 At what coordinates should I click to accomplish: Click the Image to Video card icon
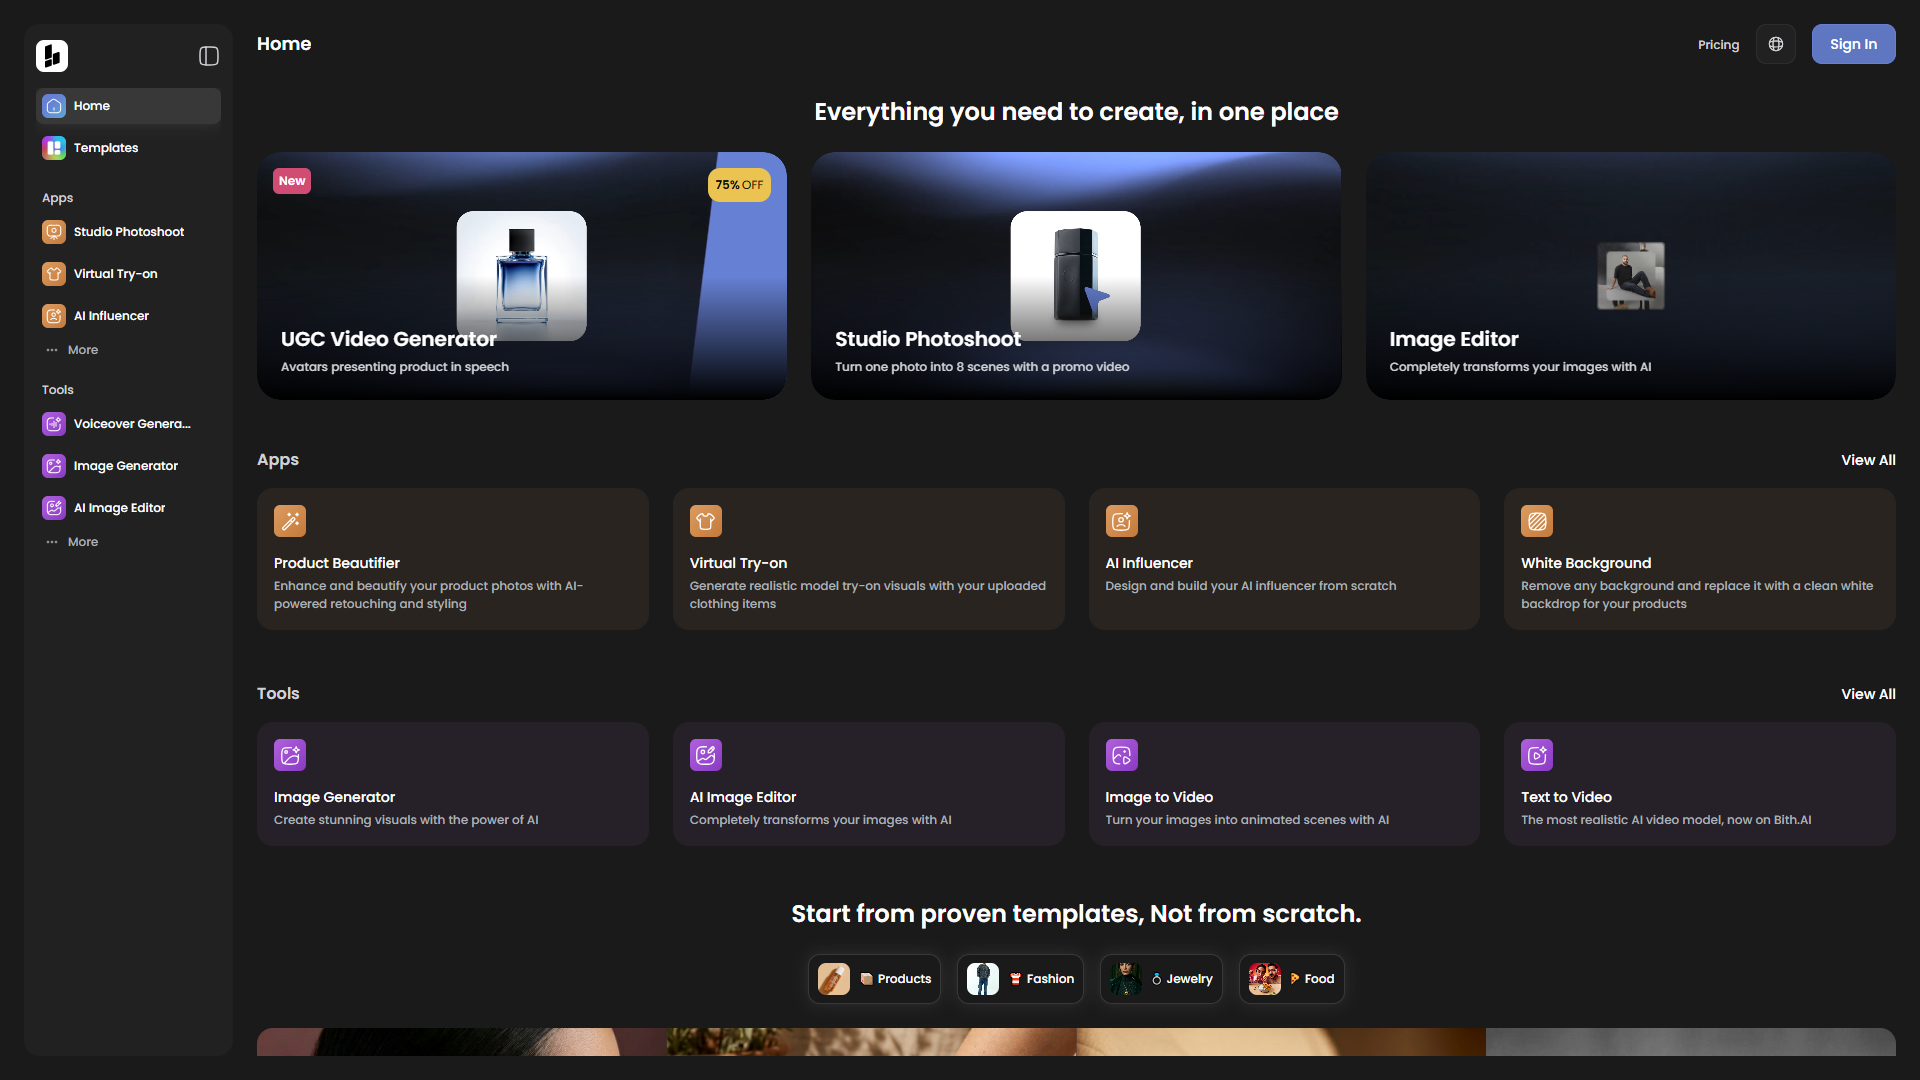(1122, 755)
